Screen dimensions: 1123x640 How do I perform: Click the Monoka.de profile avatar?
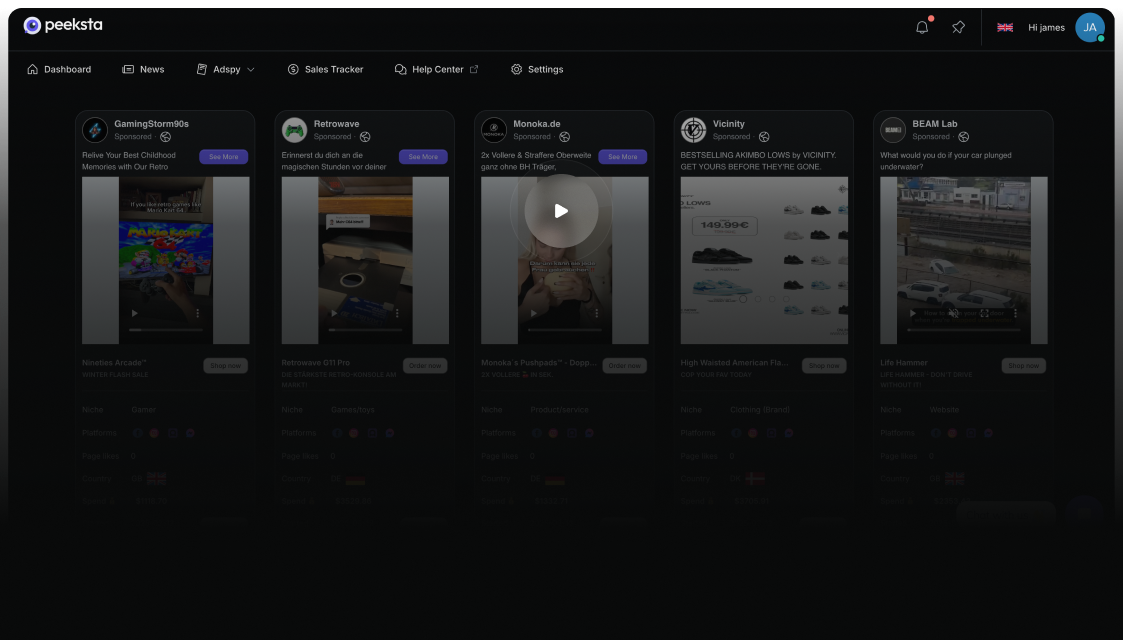click(493, 130)
